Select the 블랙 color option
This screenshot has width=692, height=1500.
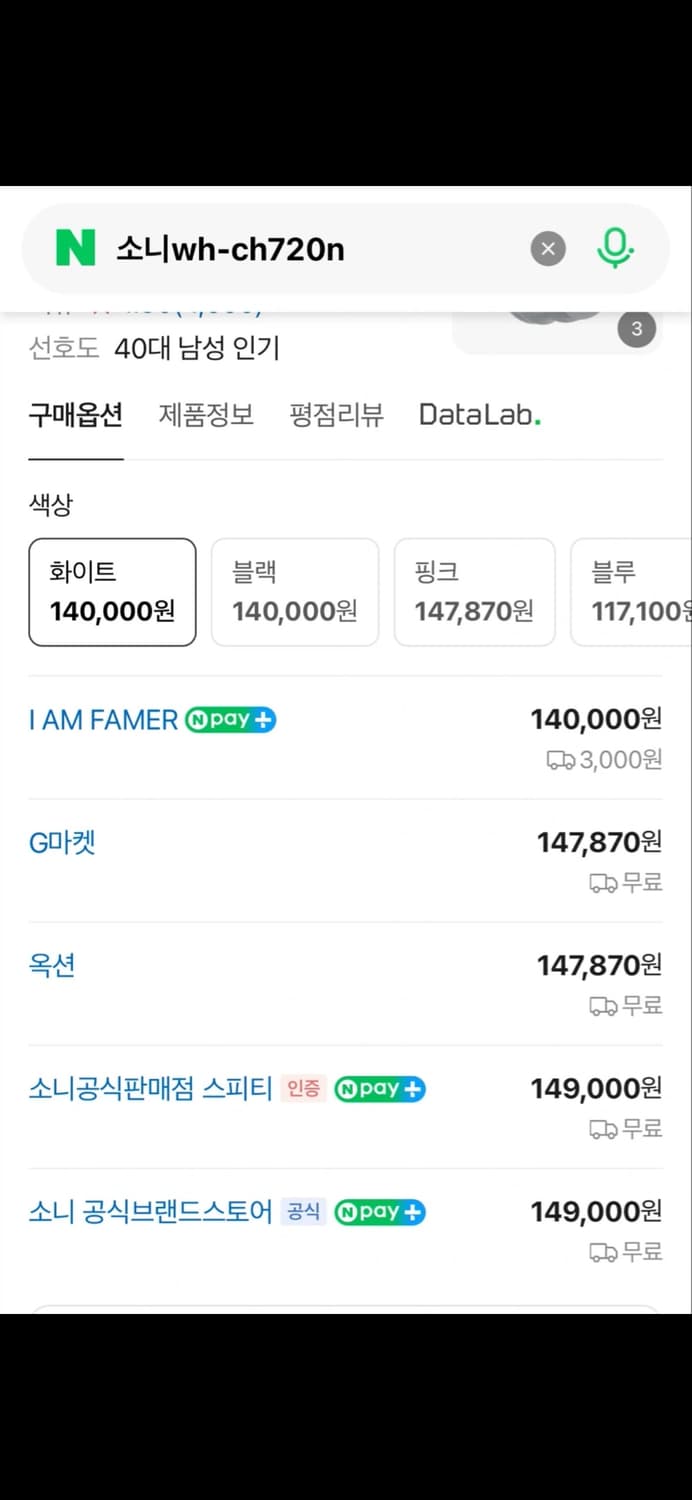click(x=294, y=591)
